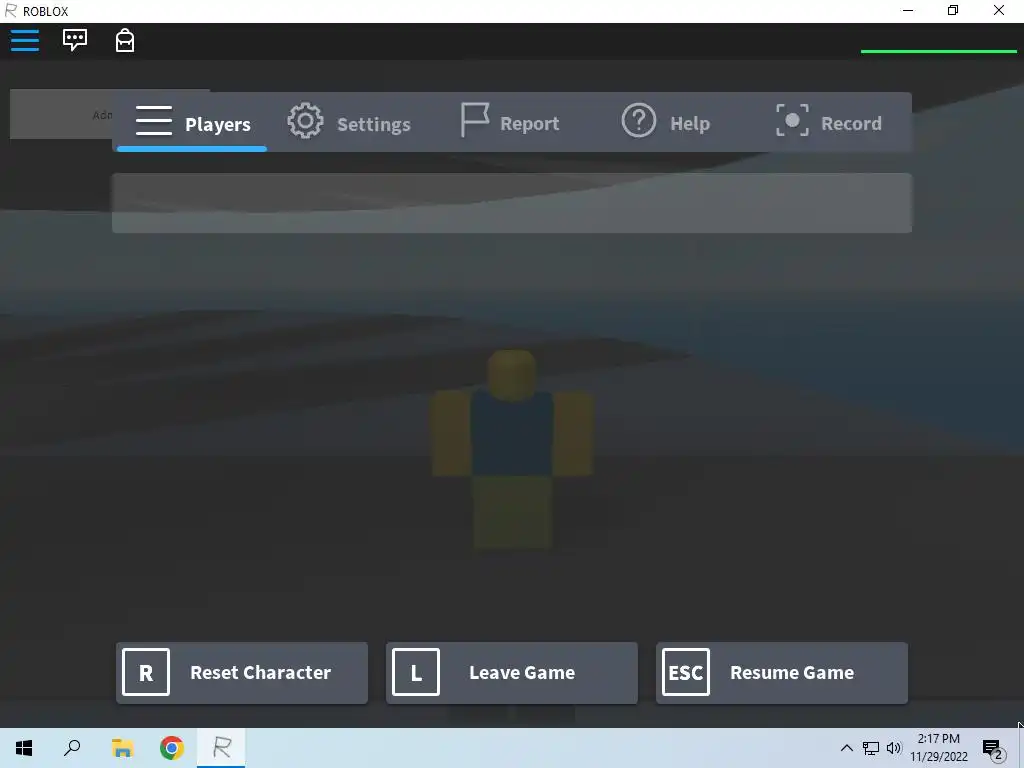Open the volume tray icon
Image resolution: width=1024 pixels, height=768 pixels.
click(893, 748)
